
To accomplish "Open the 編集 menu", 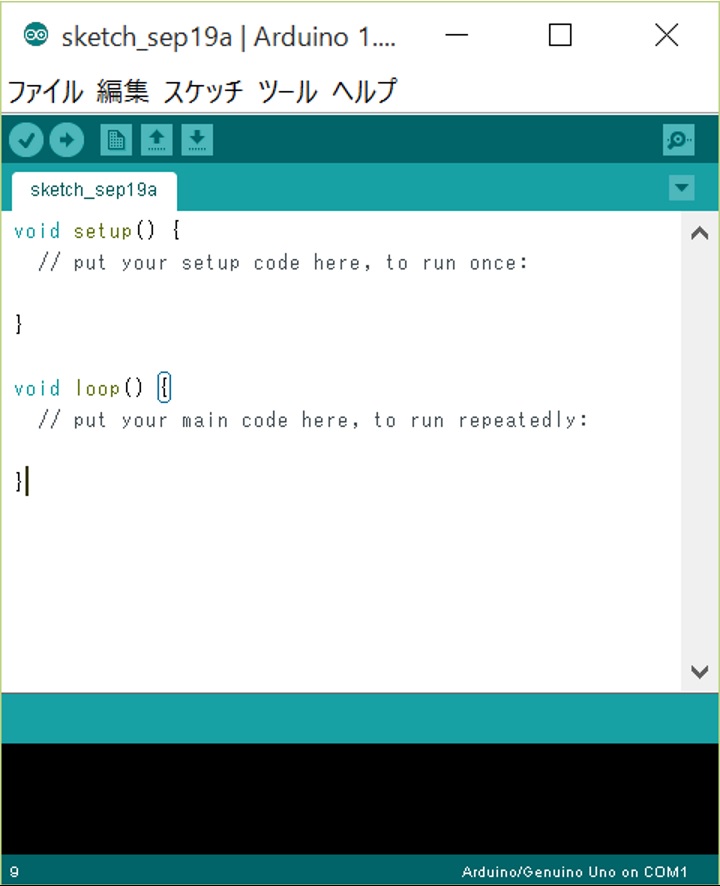I will pos(123,92).
